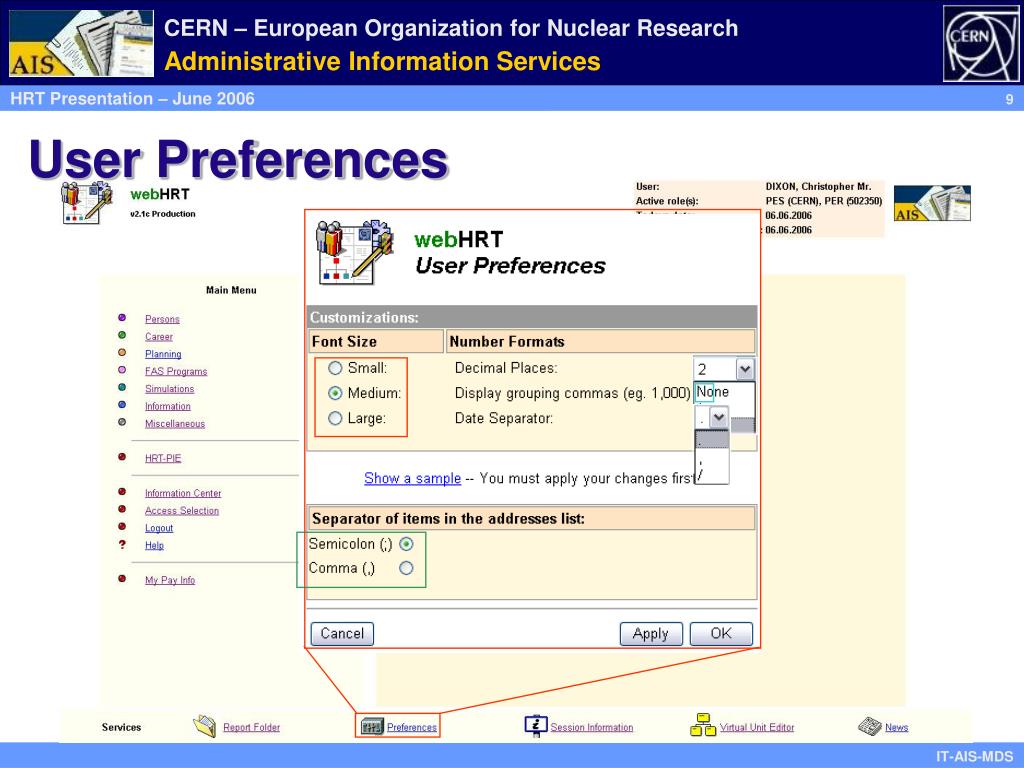Click the Logout link
1024x768 pixels.
159,528
